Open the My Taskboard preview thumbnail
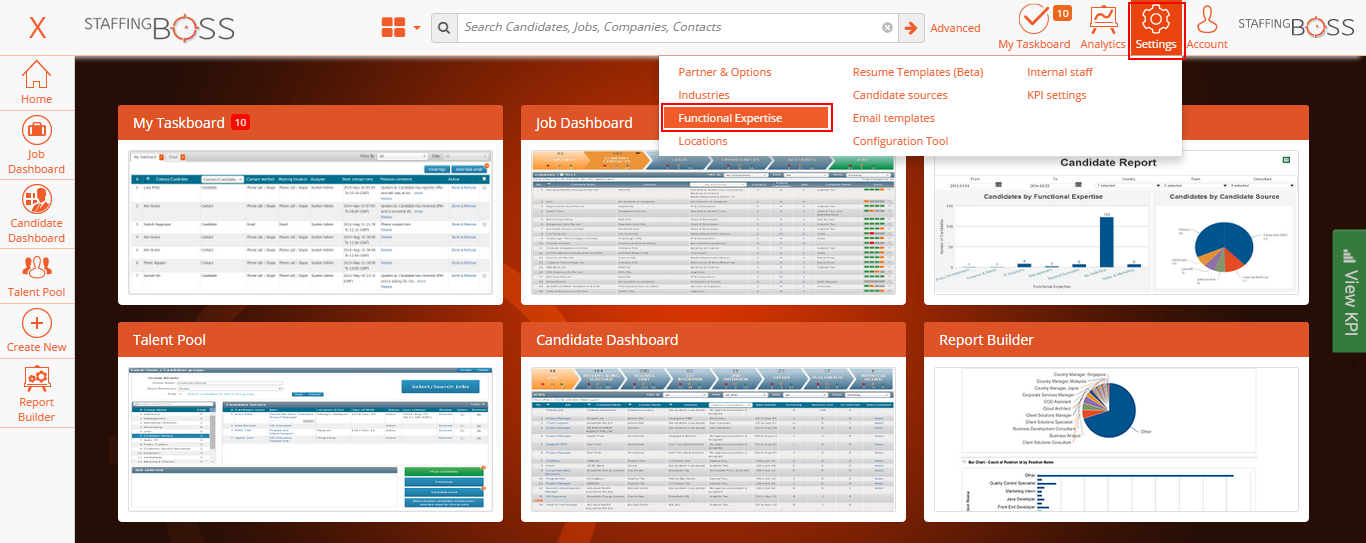The width and height of the screenshot is (1366, 543). click(x=310, y=222)
